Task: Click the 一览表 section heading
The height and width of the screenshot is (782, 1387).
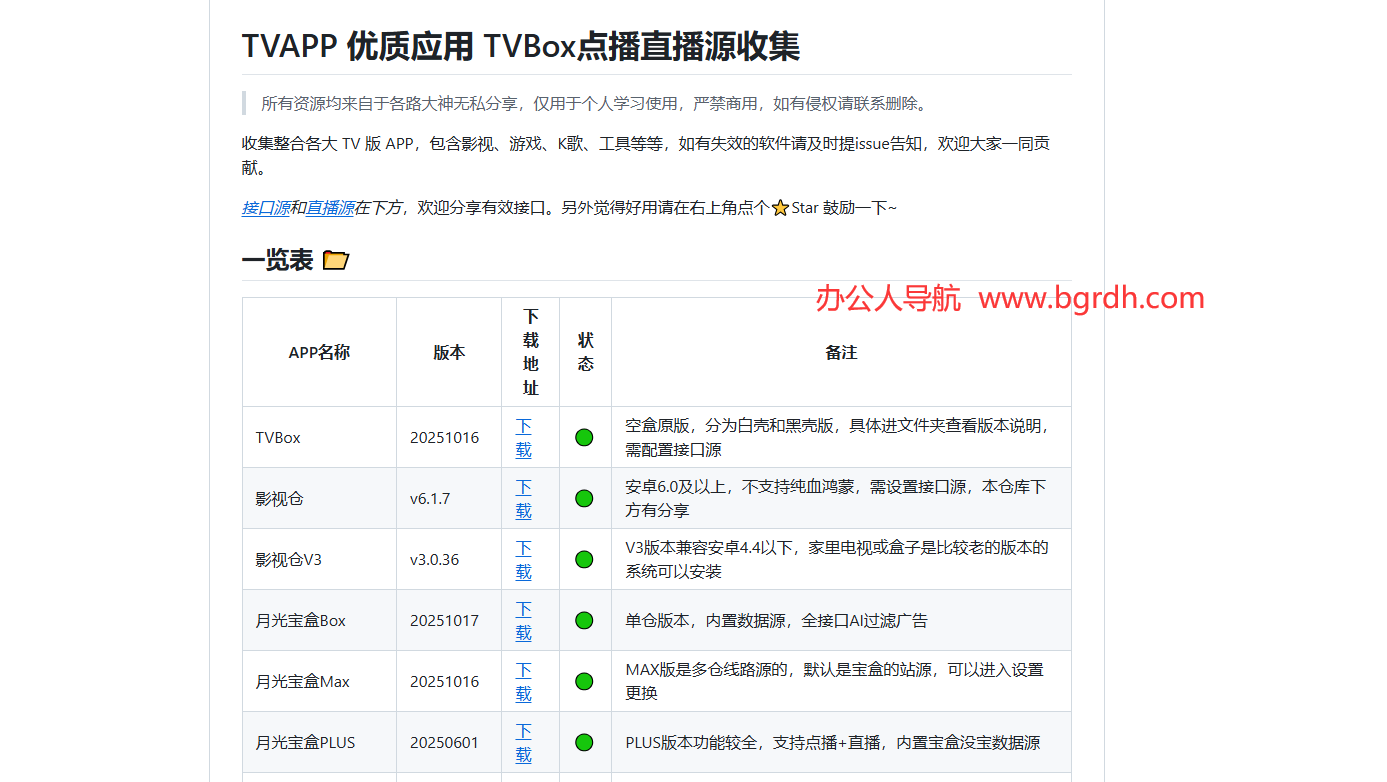Action: [x=277, y=258]
